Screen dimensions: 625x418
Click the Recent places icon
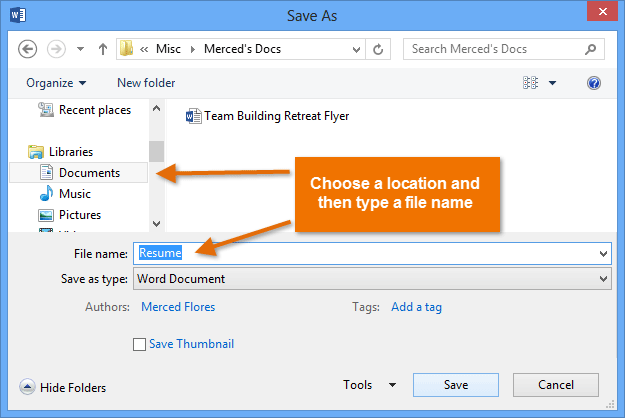pos(46,110)
